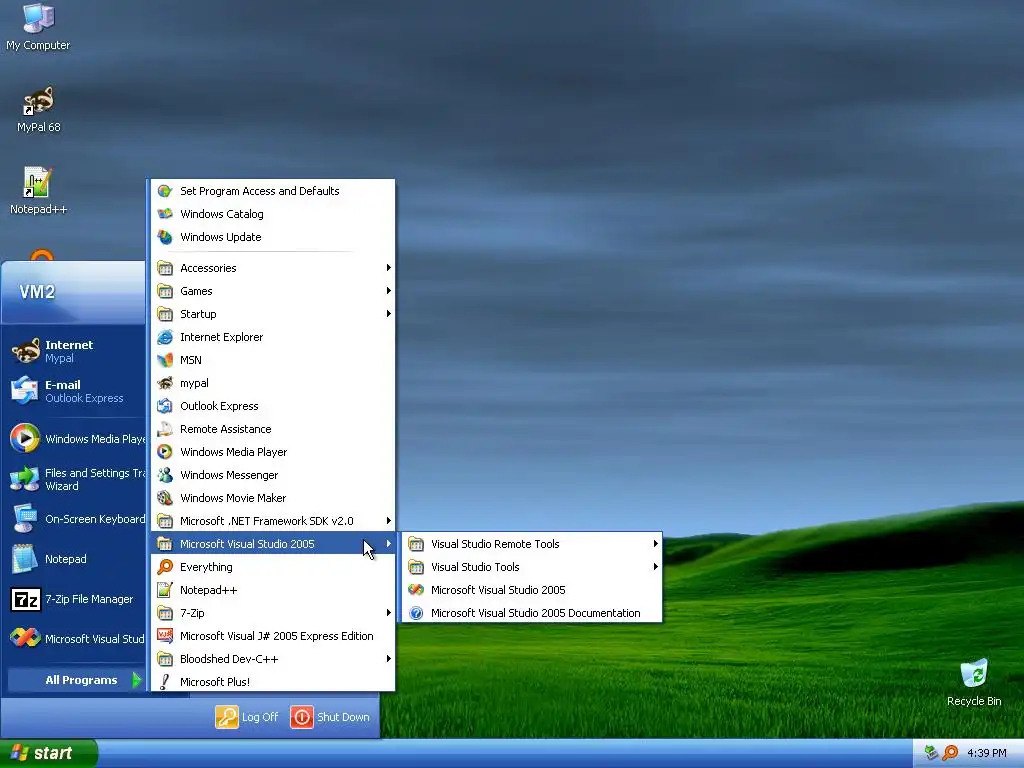Viewport: 1024px width, 768px height.
Task: Open Microsoft Visual Studio from the Start menu's left pane
Action: [x=75, y=639]
